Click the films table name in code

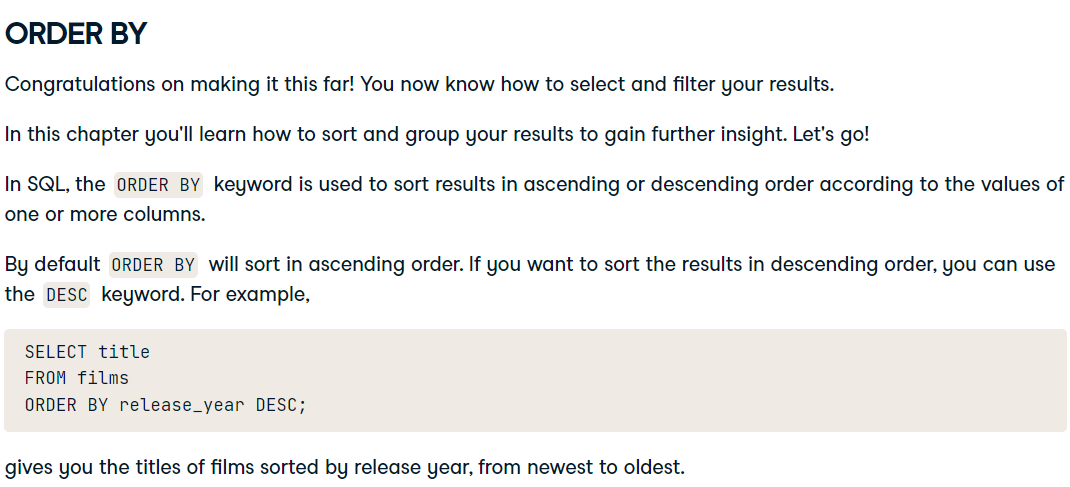coord(103,378)
